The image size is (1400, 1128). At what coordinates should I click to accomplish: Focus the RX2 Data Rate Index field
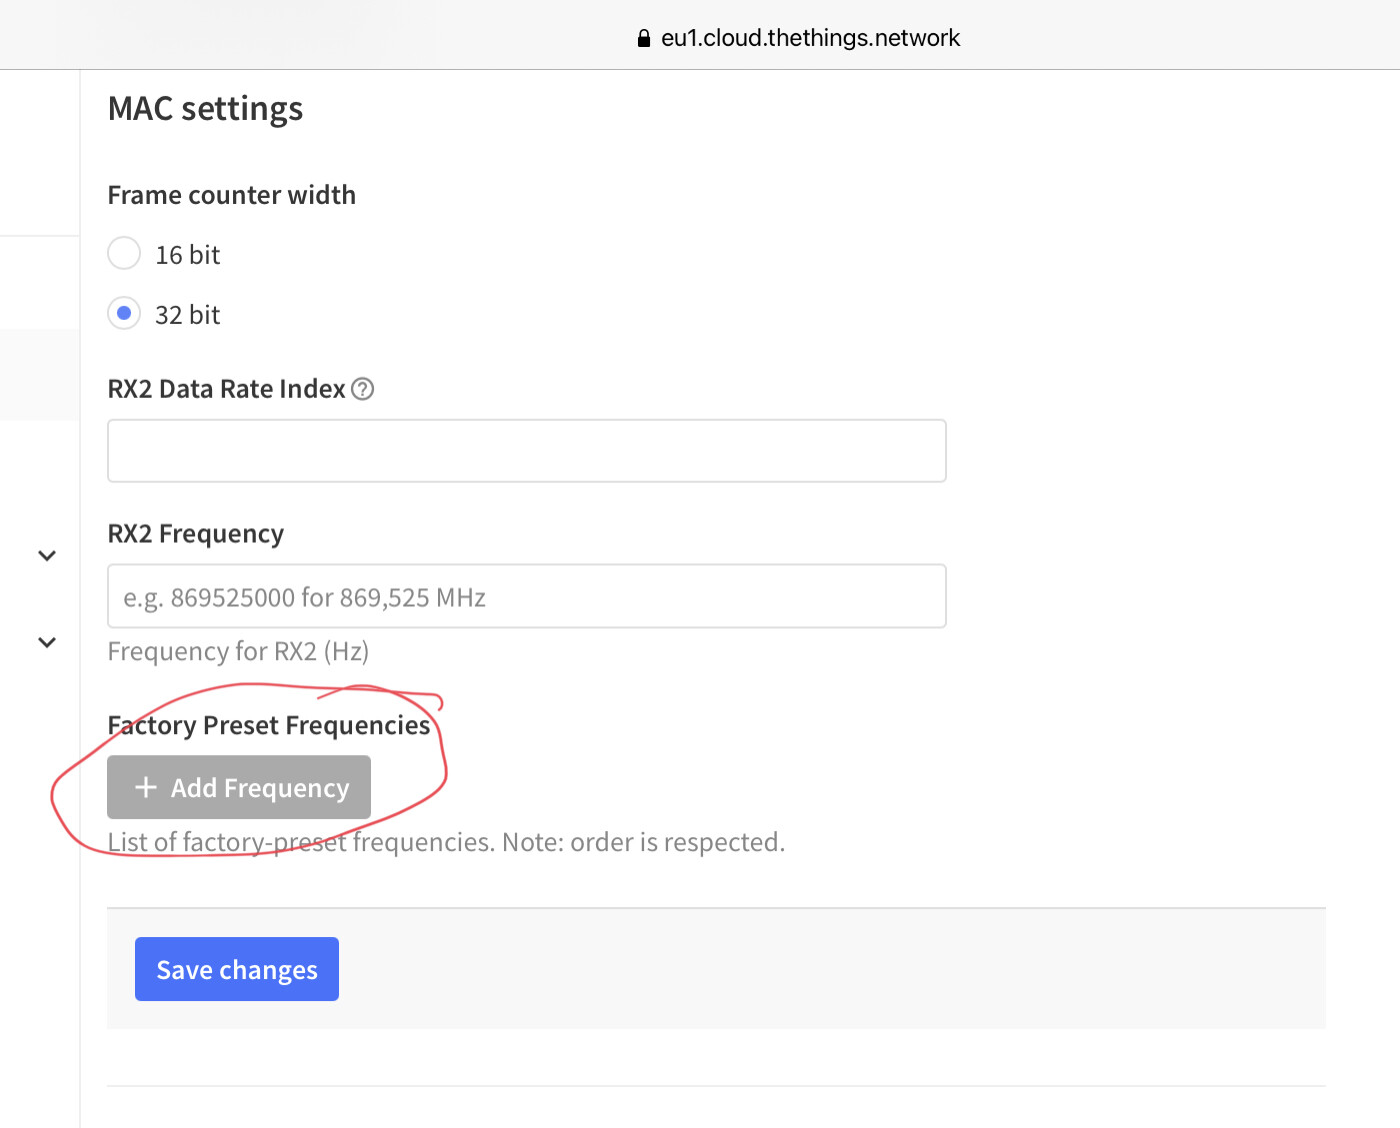click(x=527, y=451)
